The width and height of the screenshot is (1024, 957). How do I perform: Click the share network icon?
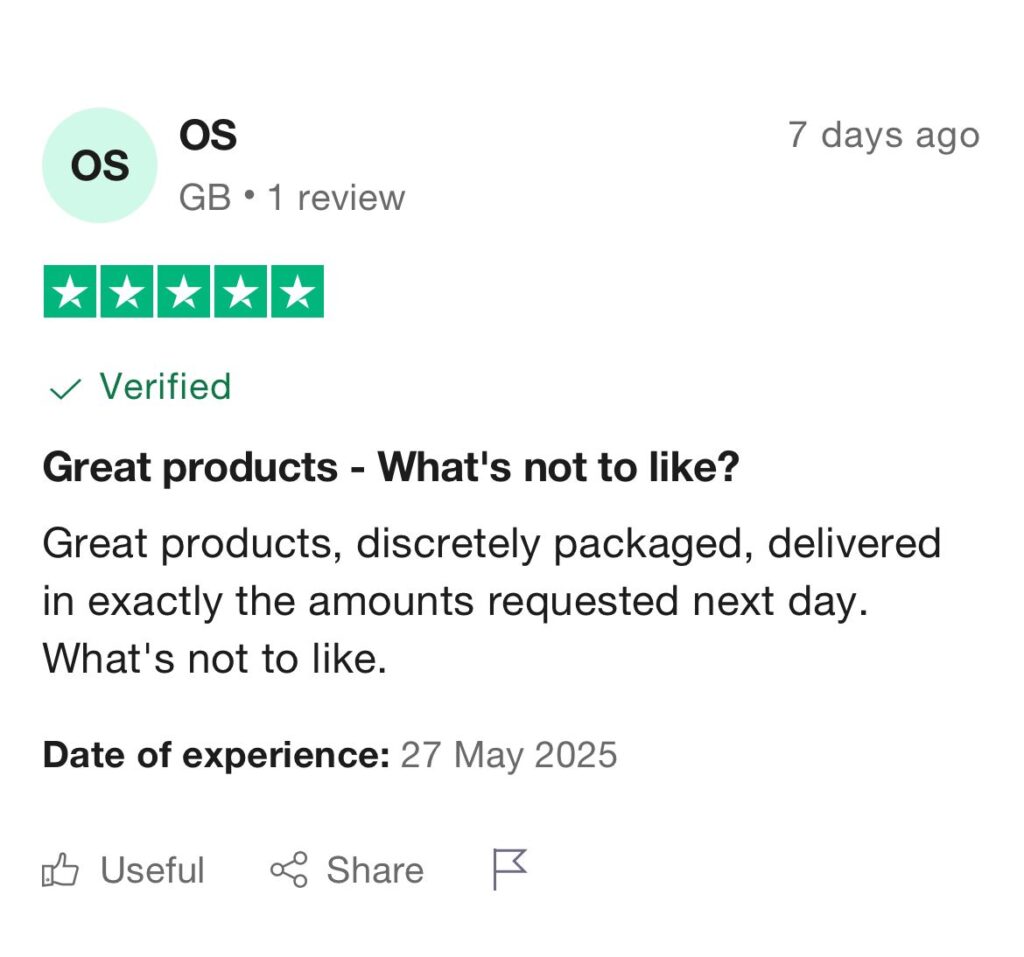tap(289, 869)
